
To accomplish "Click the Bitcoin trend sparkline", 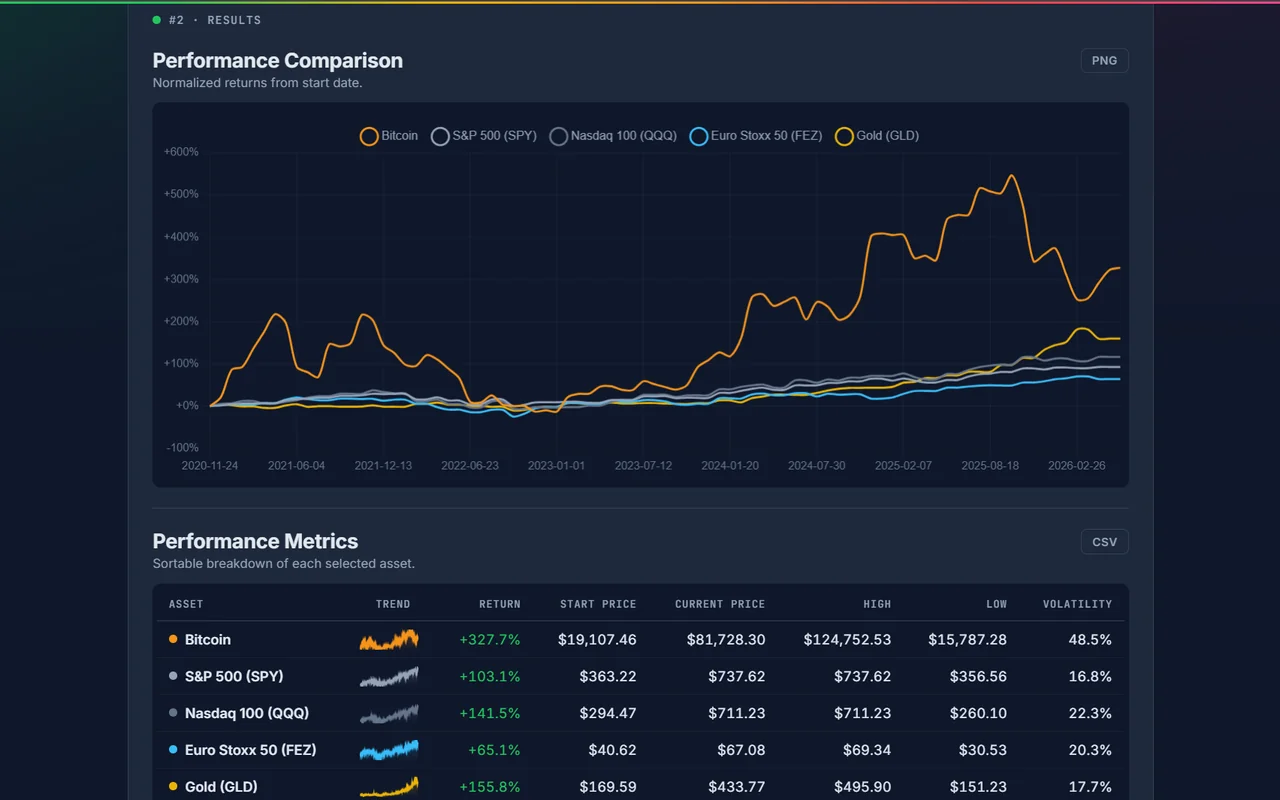I will [x=389, y=640].
